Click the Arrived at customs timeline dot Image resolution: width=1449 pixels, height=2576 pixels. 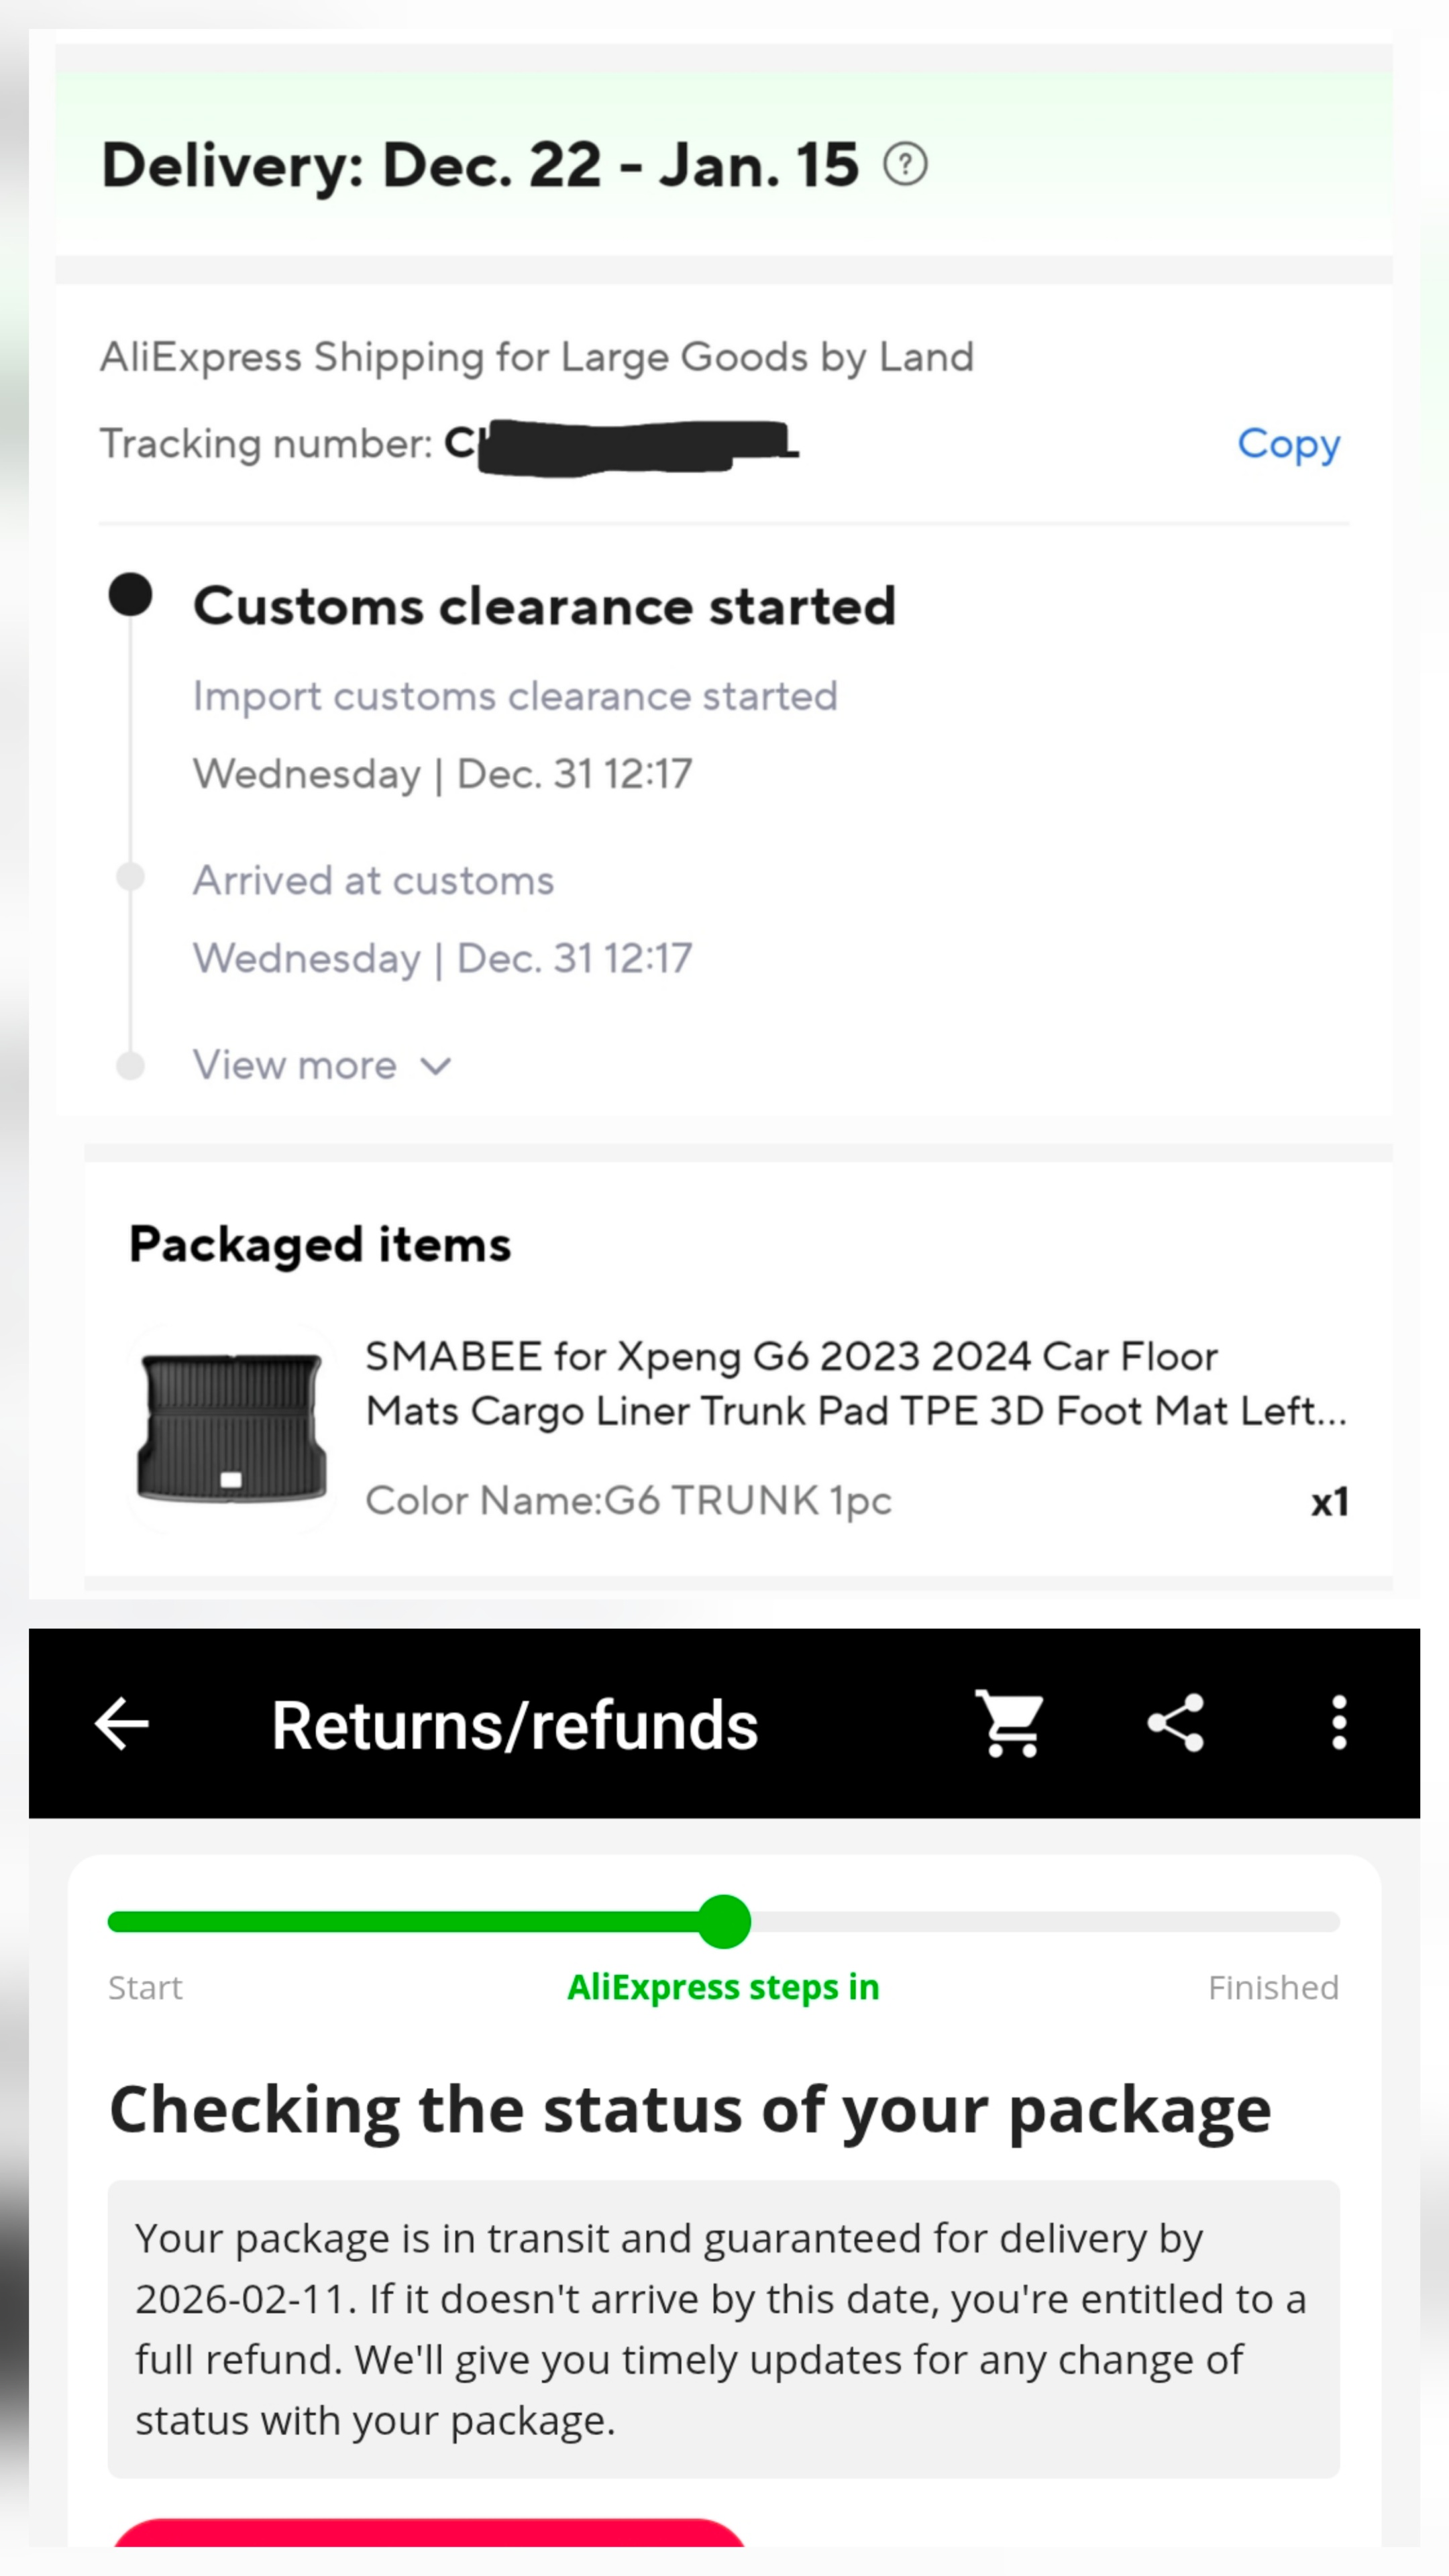[130, 877]
